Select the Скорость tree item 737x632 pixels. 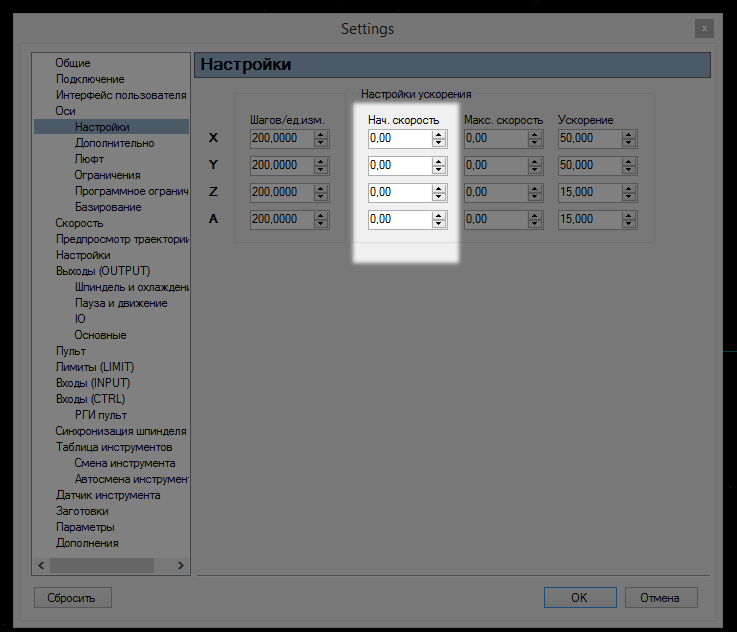tap(79, 223)
